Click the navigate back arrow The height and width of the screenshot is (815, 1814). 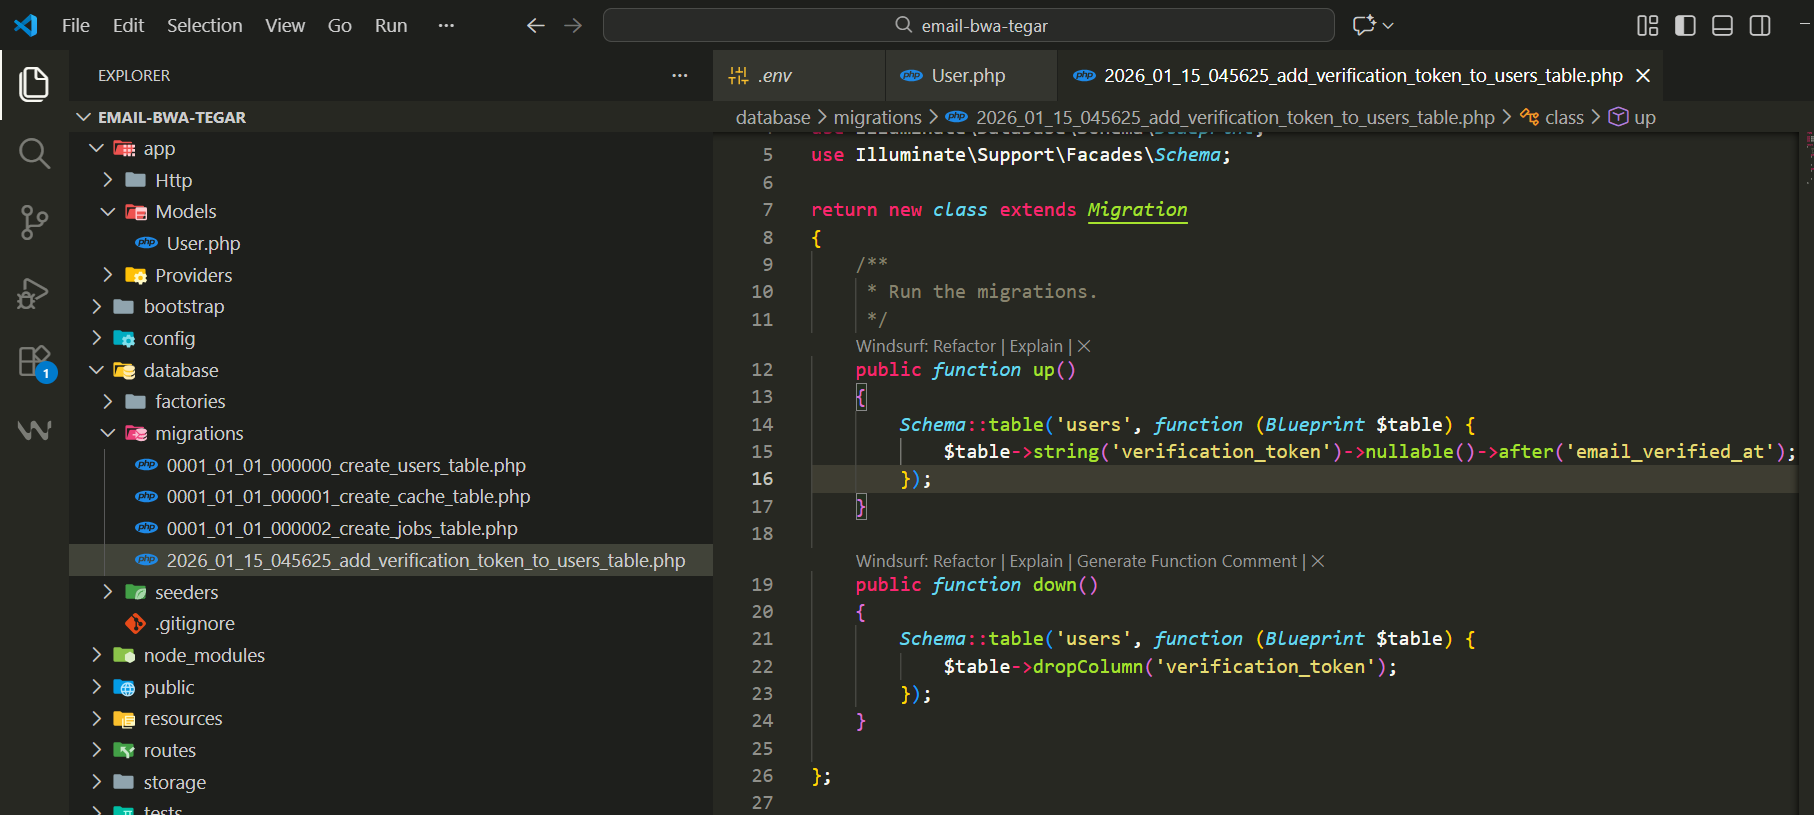click(535, 26)
